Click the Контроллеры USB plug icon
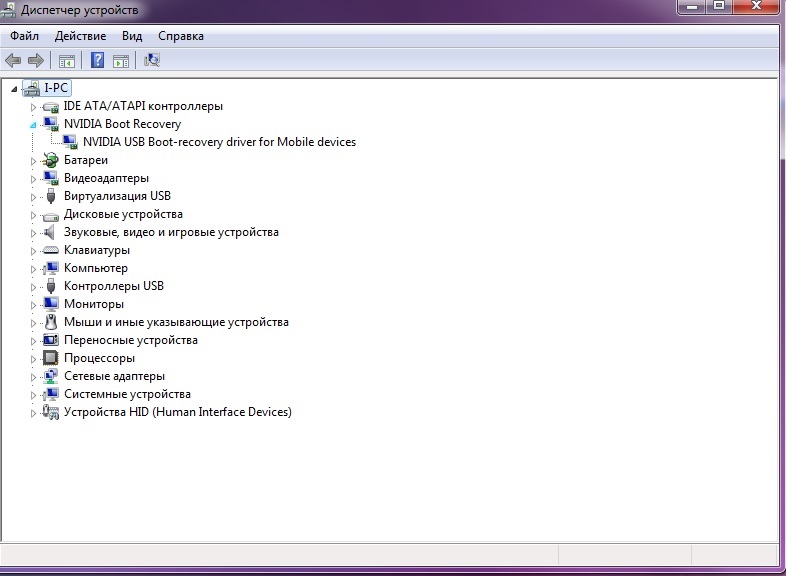The width and height of the screenshot is (786, 576). [x=51, y=286]
